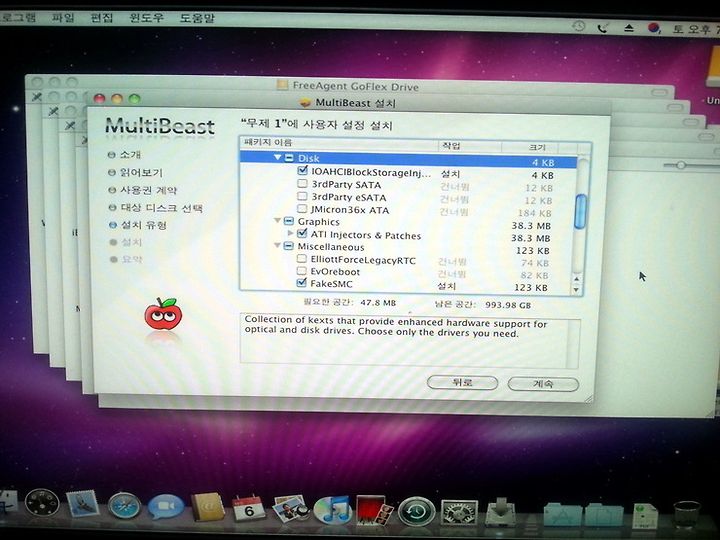Go to the 소개 installer step
Screen dimensions: 720x540
130,155
